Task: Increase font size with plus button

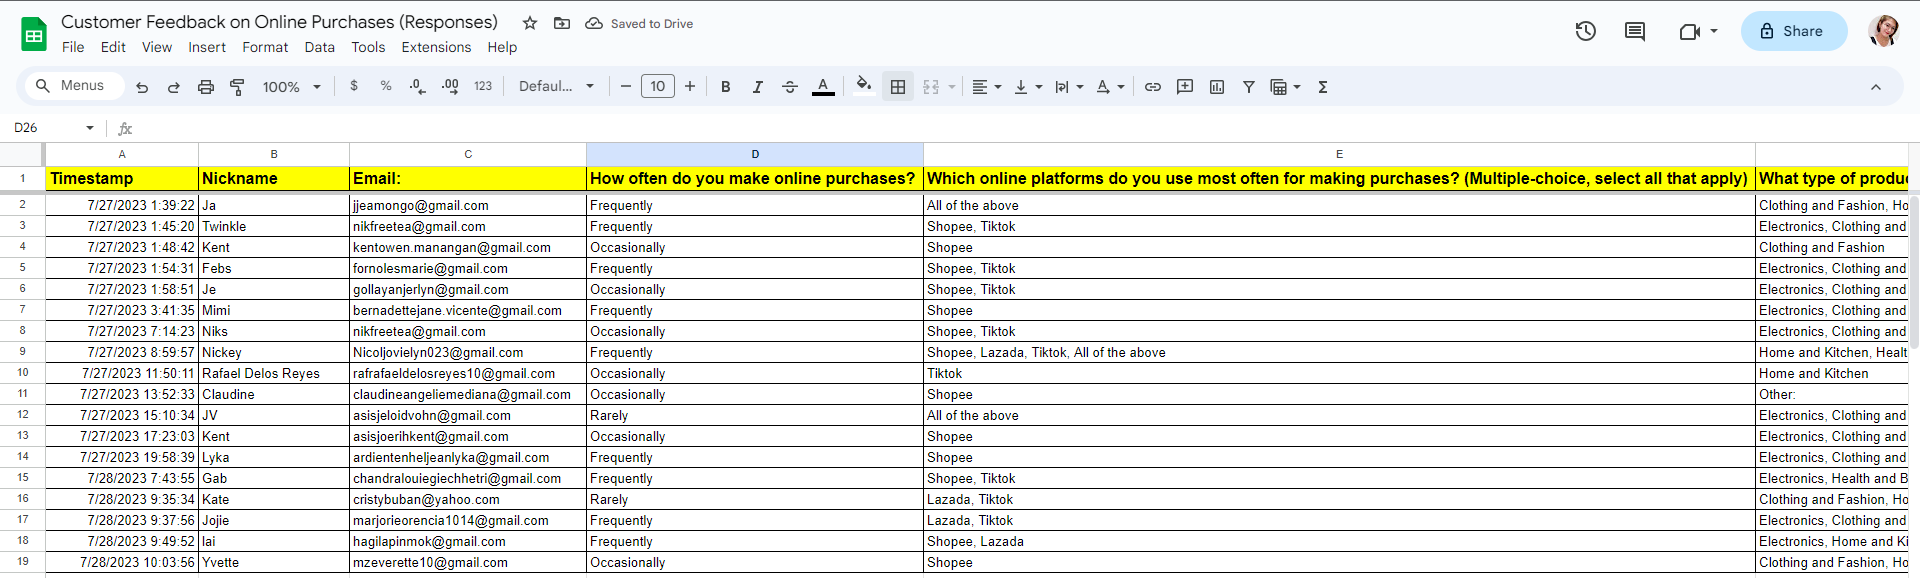Action: pyautogui.click(x=690, y=87)
